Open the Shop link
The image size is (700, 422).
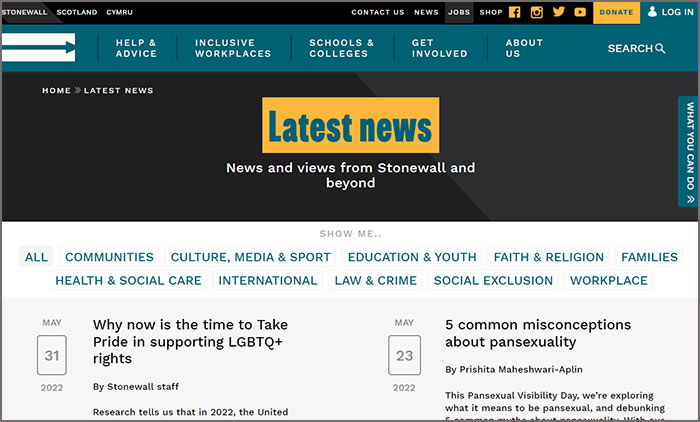pos(491,12)
